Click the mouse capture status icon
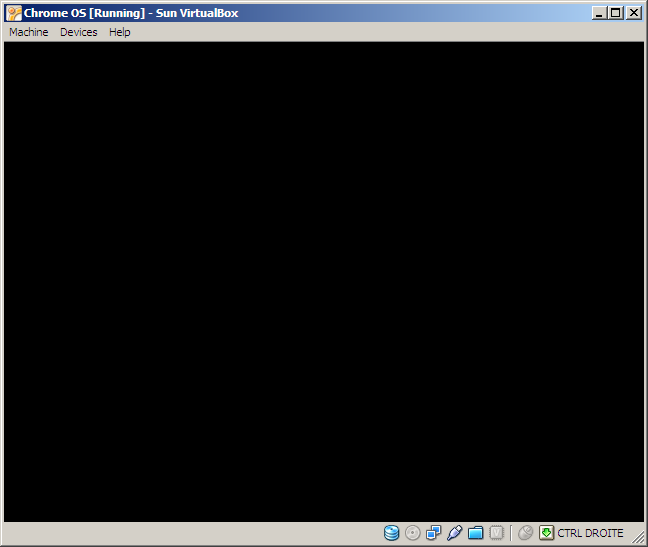This screenshot has height=547, width=648. click(x=525, y=533)
